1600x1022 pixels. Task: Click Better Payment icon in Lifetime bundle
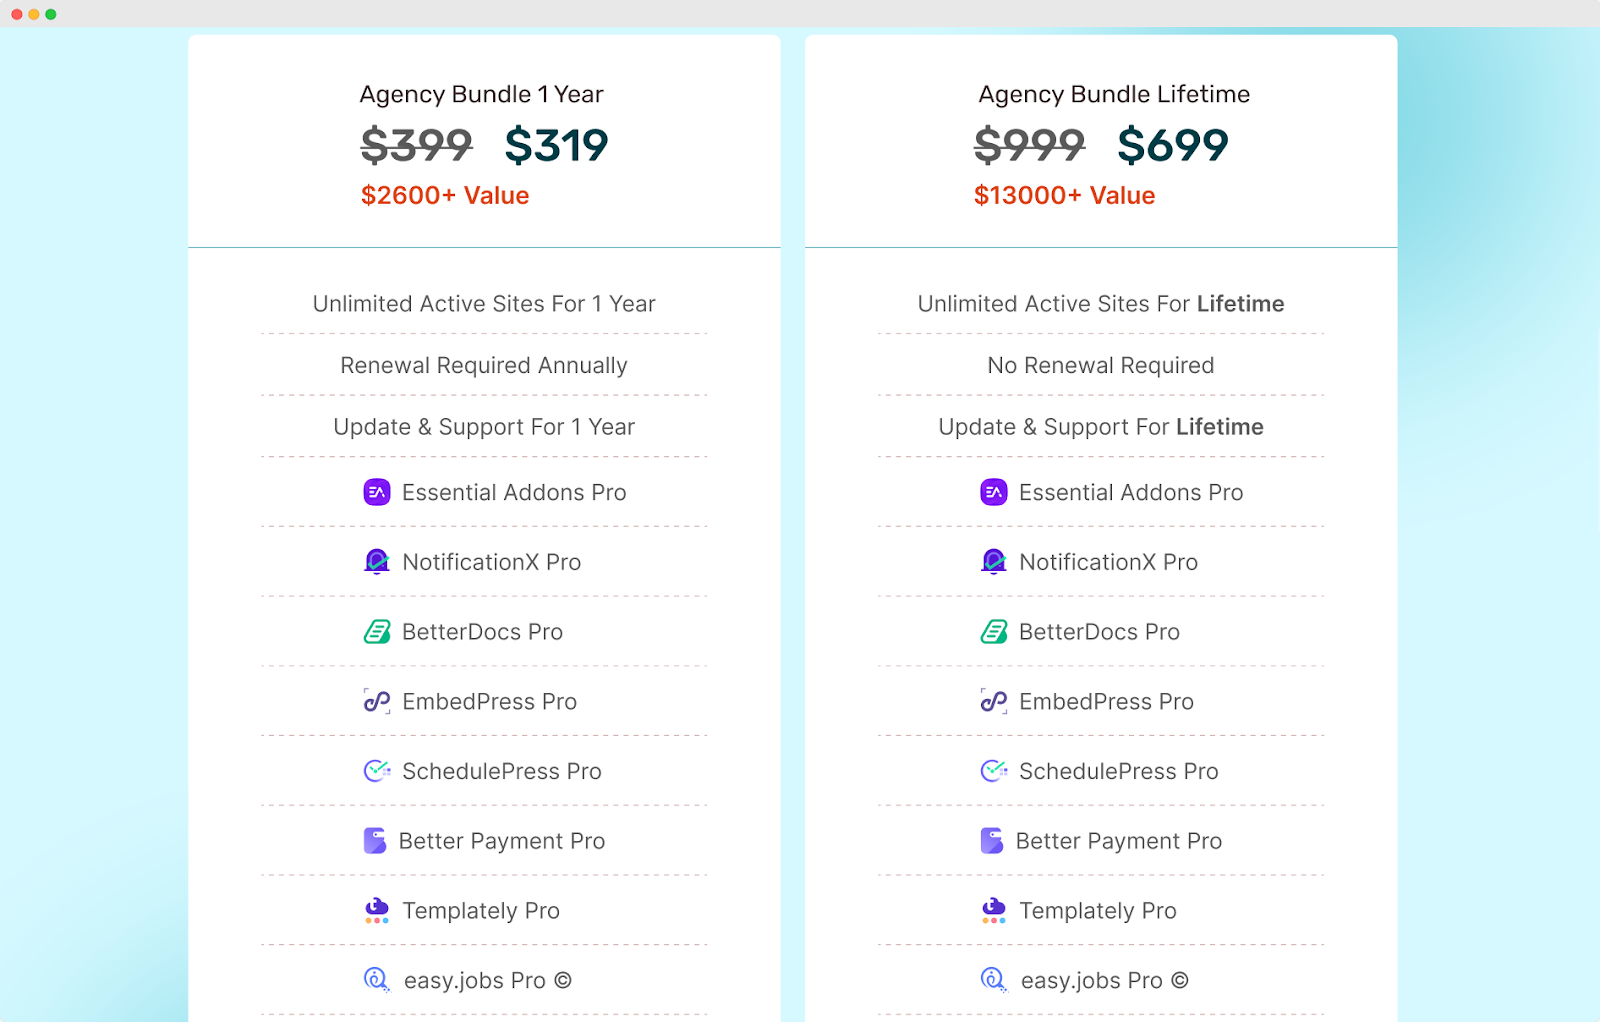pos(992,841)
